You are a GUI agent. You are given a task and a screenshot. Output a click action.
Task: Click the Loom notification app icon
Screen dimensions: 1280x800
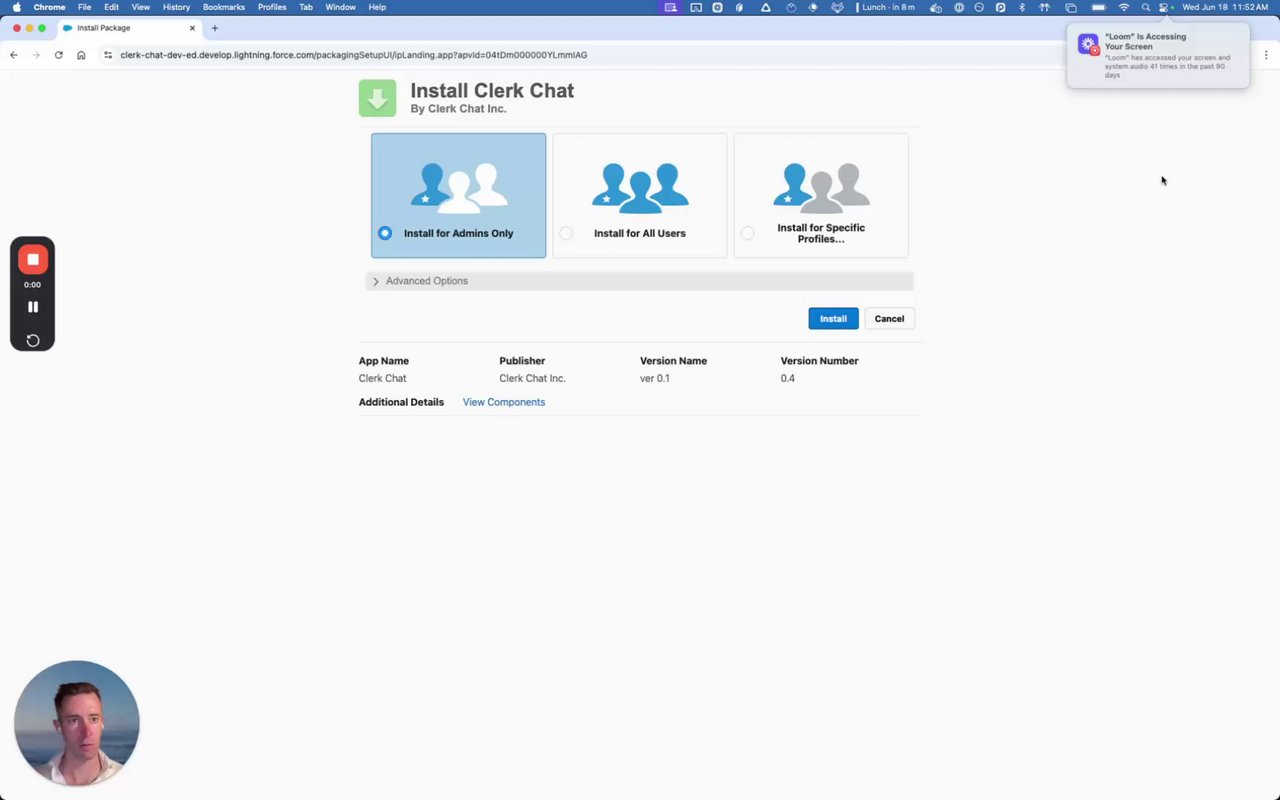point(1088,45)
